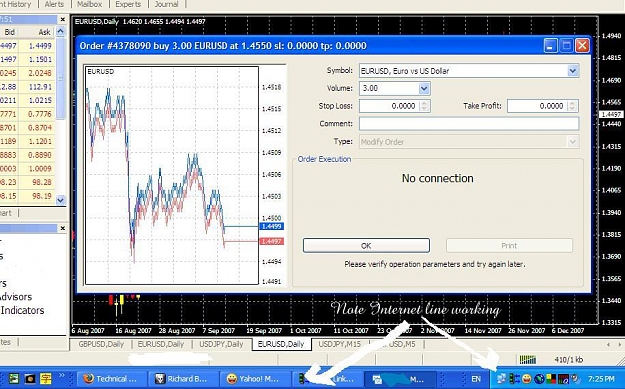Click the Take Profit value field
The image size is (625, 389).
point(537,106)
